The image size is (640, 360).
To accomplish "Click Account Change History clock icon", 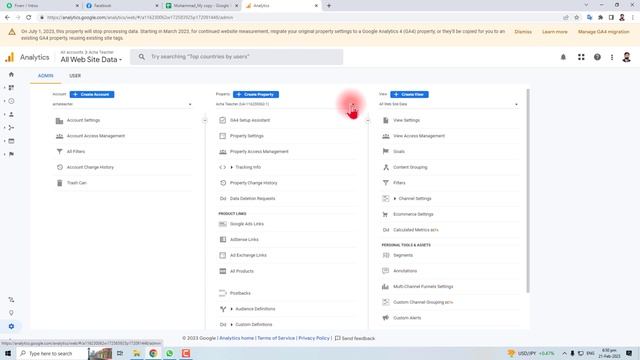I will 60,167.
